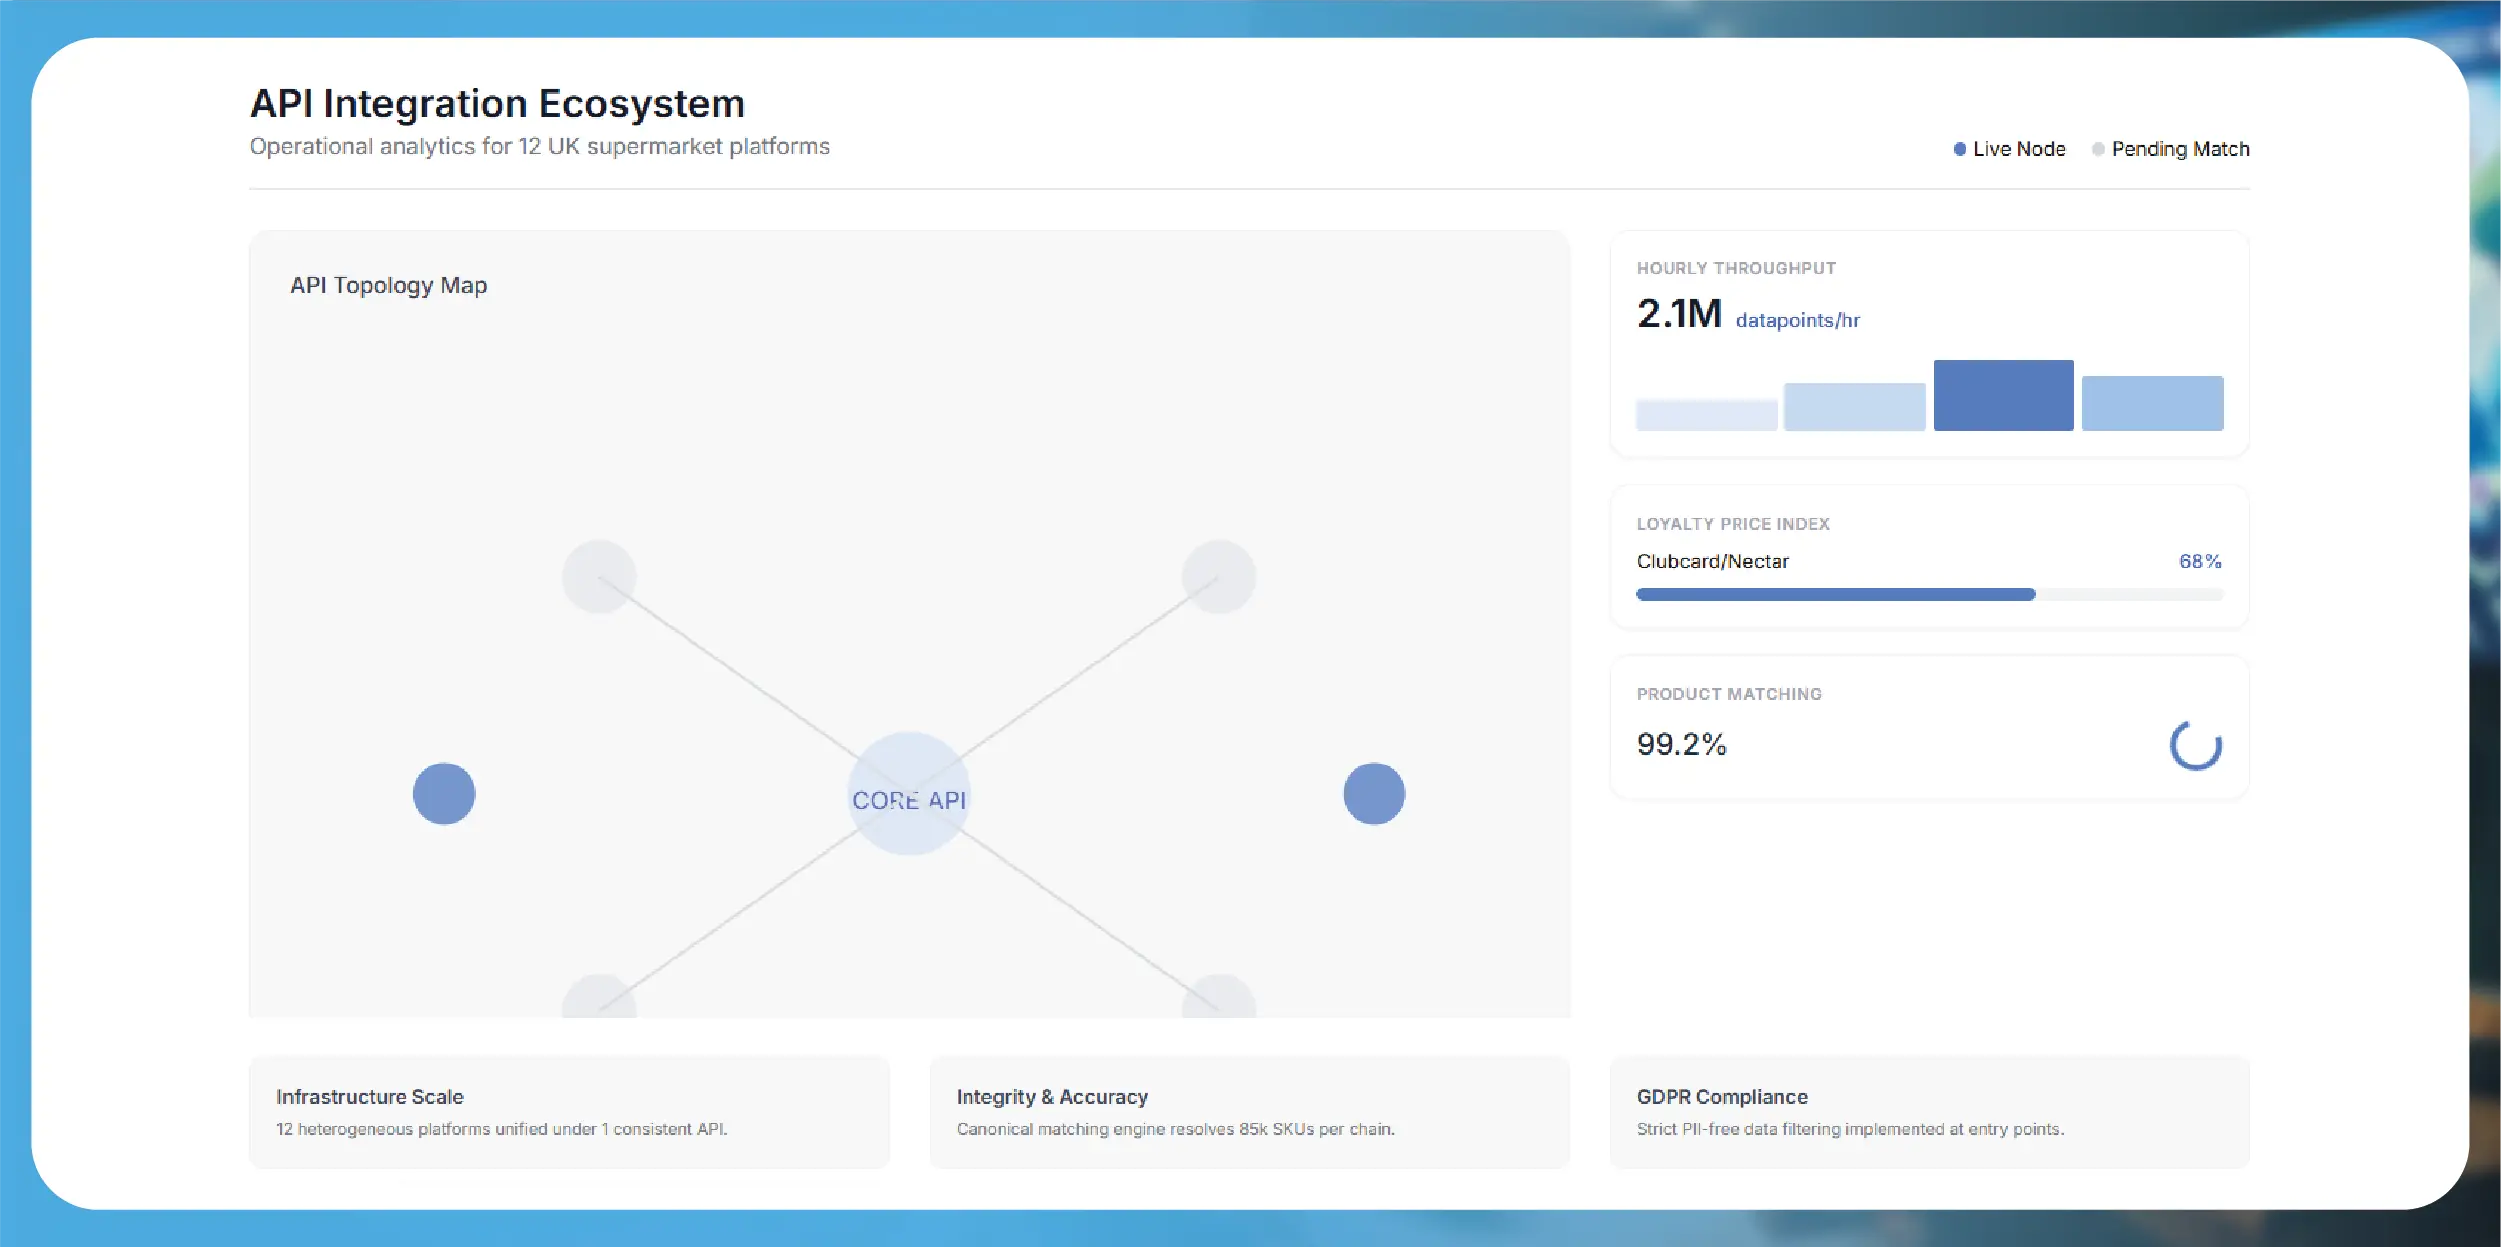Click the Clubcard/Nectar progress bar
The image size is (2501, 1248).
click(x=1930, y=594)
